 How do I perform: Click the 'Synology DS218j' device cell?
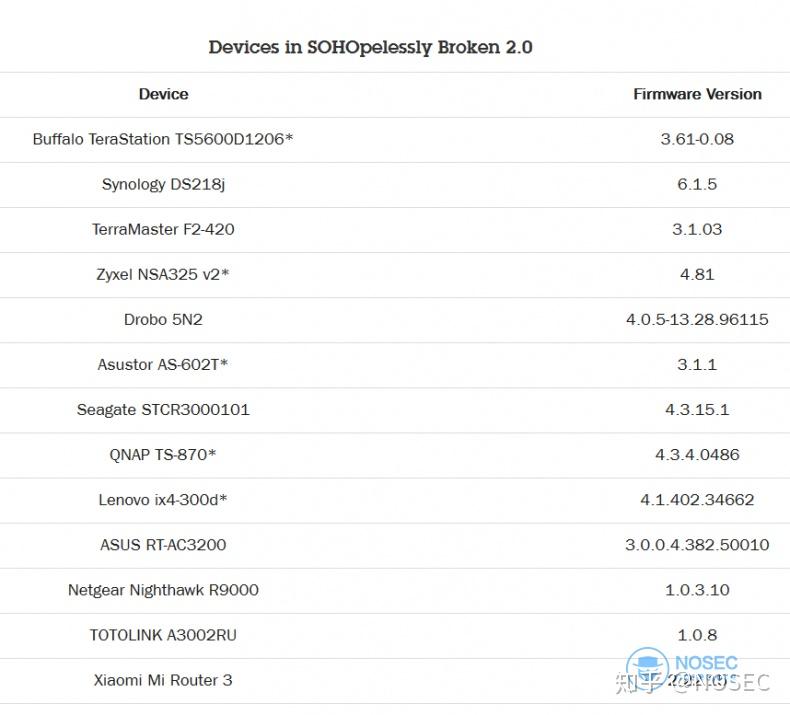(x=163, y=184)
